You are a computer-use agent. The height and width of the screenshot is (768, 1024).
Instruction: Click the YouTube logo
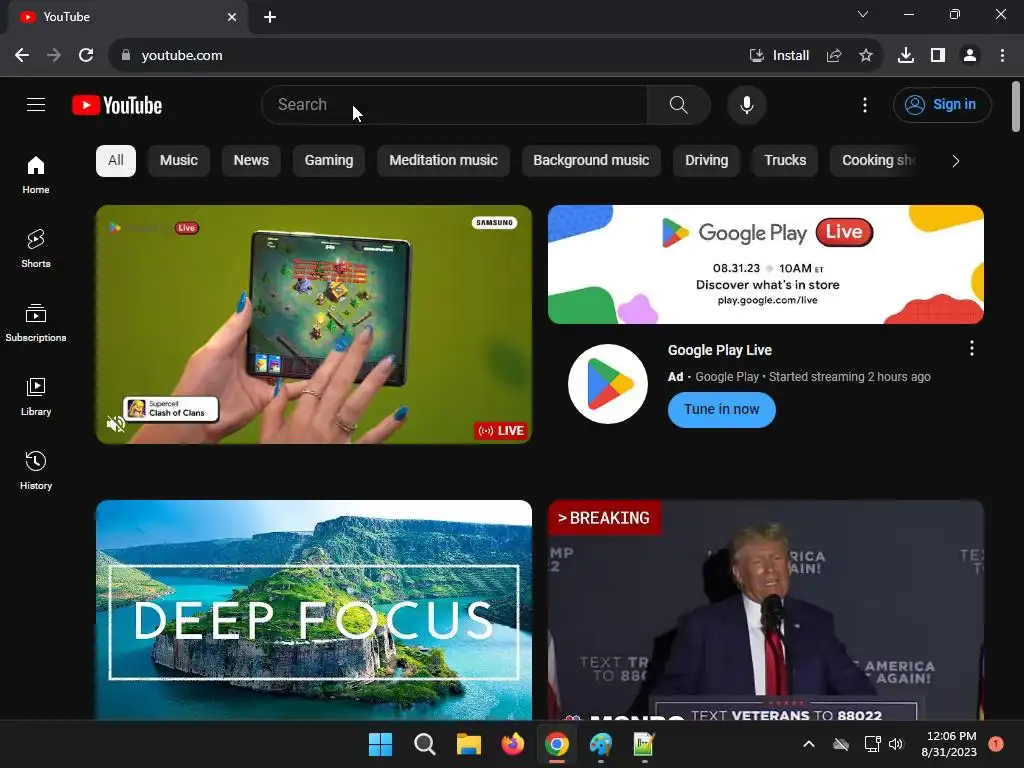pyautogui.click(x=117, y=105)
